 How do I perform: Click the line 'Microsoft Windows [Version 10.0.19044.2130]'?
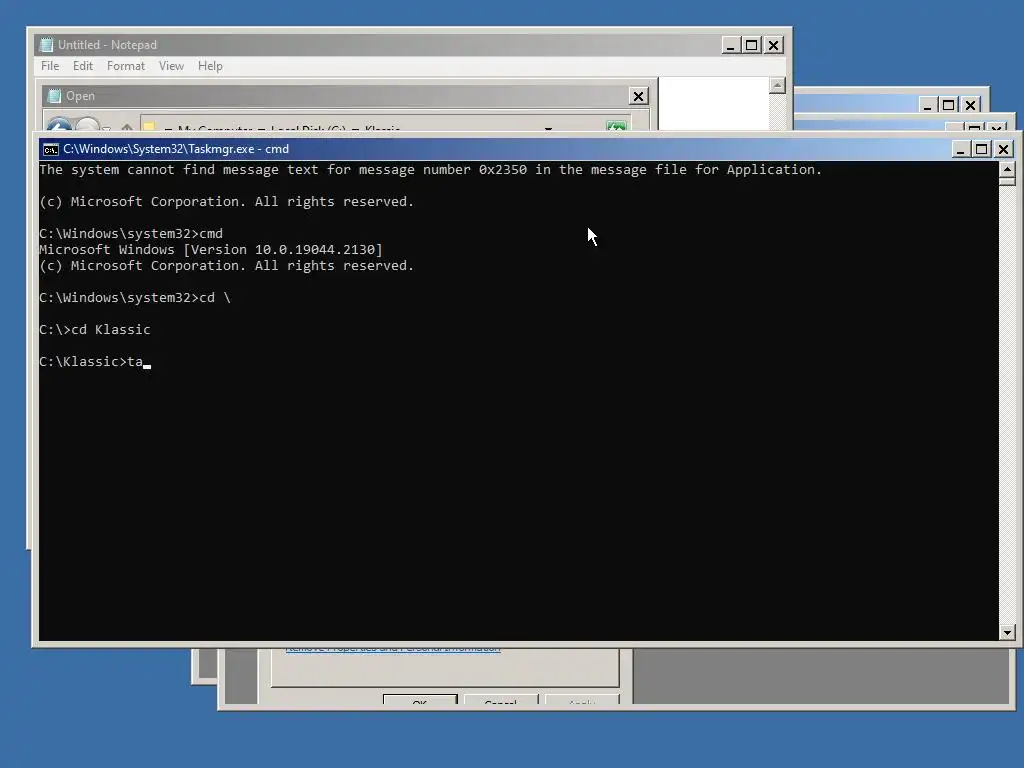tap(211, 249)
